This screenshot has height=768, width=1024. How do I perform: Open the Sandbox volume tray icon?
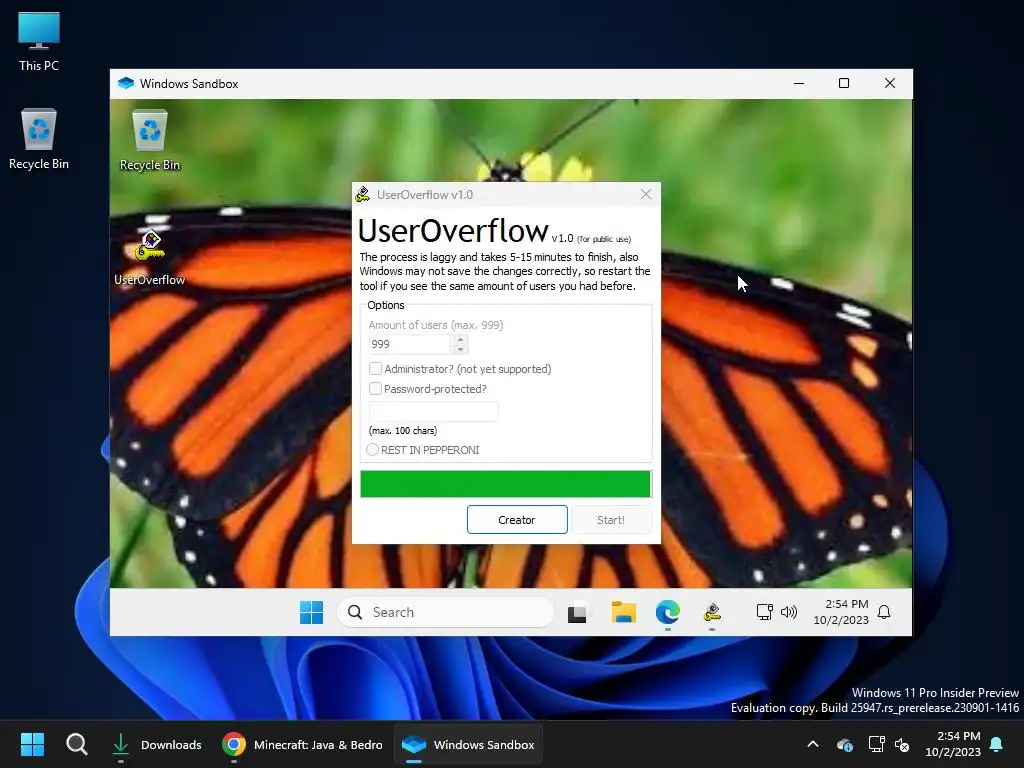tap(789, 612)
